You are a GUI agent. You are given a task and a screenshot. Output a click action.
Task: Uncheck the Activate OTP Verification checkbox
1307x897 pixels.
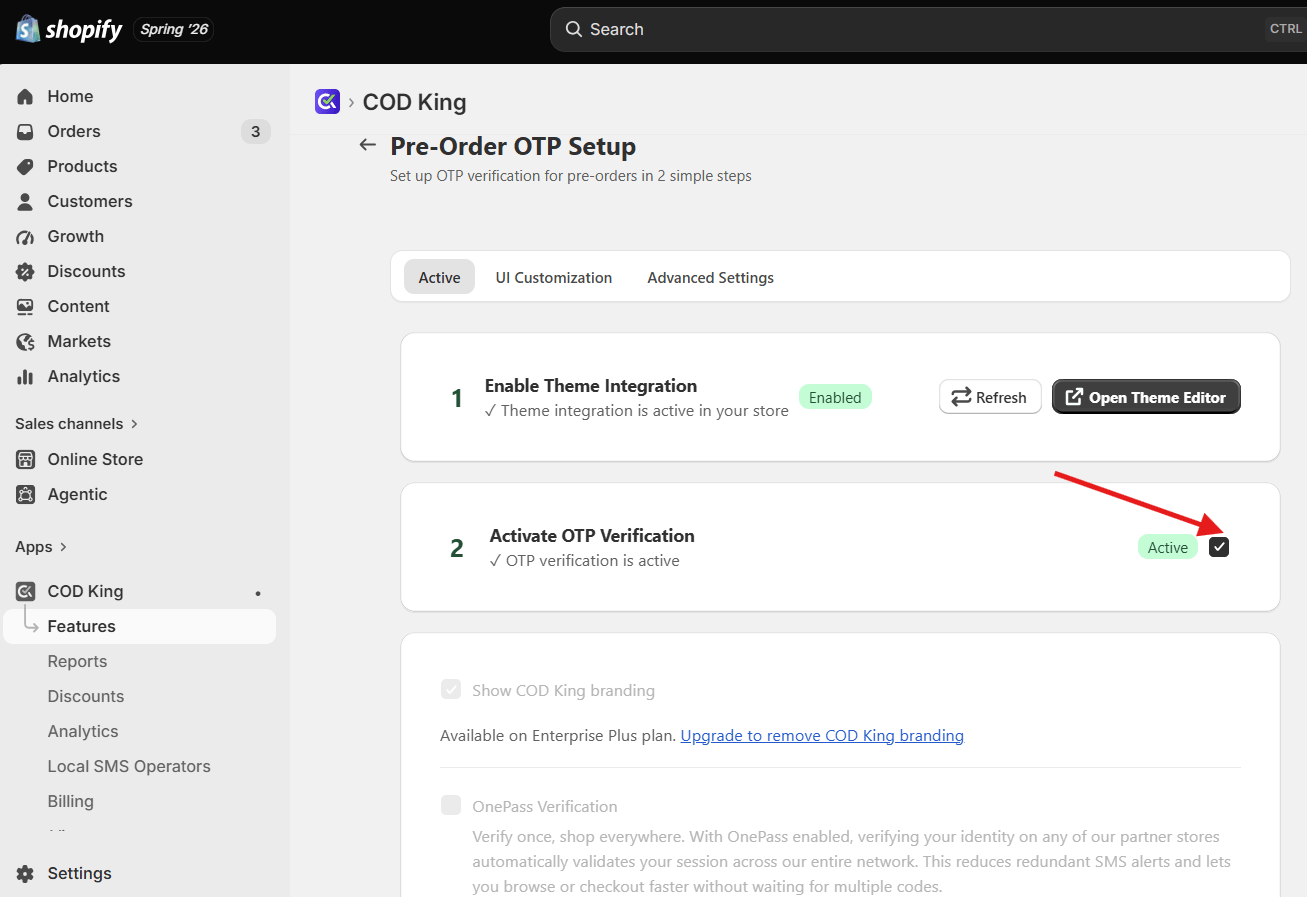(1218, 547)
